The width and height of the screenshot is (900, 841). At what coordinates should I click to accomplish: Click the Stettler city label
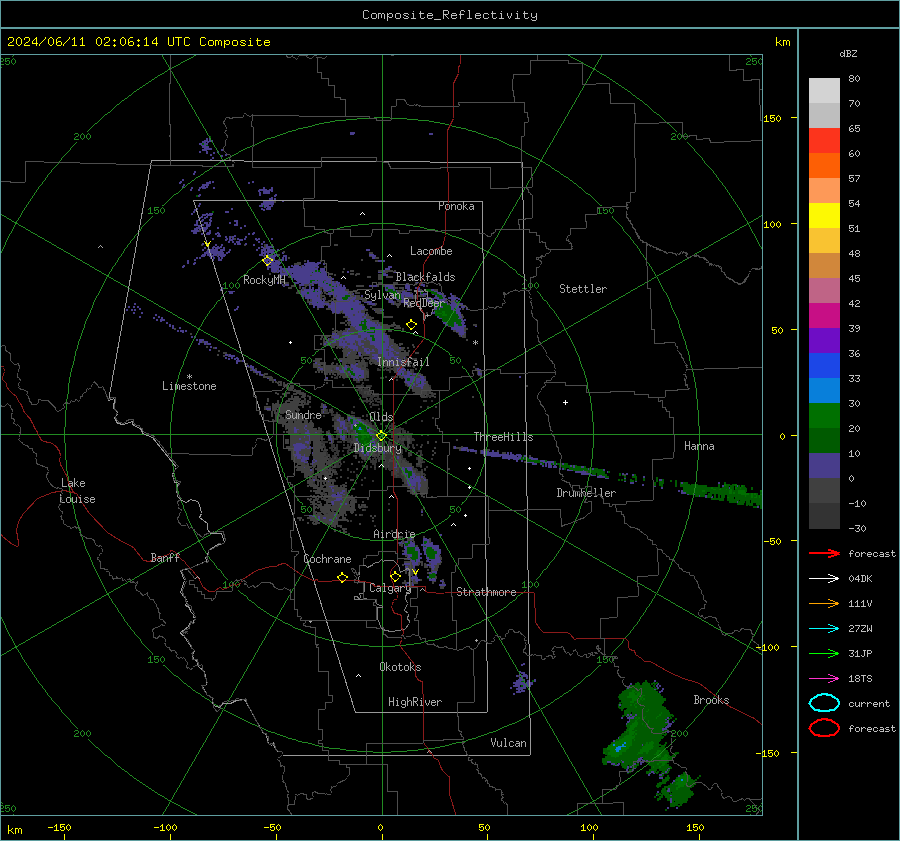coord(583,289)
